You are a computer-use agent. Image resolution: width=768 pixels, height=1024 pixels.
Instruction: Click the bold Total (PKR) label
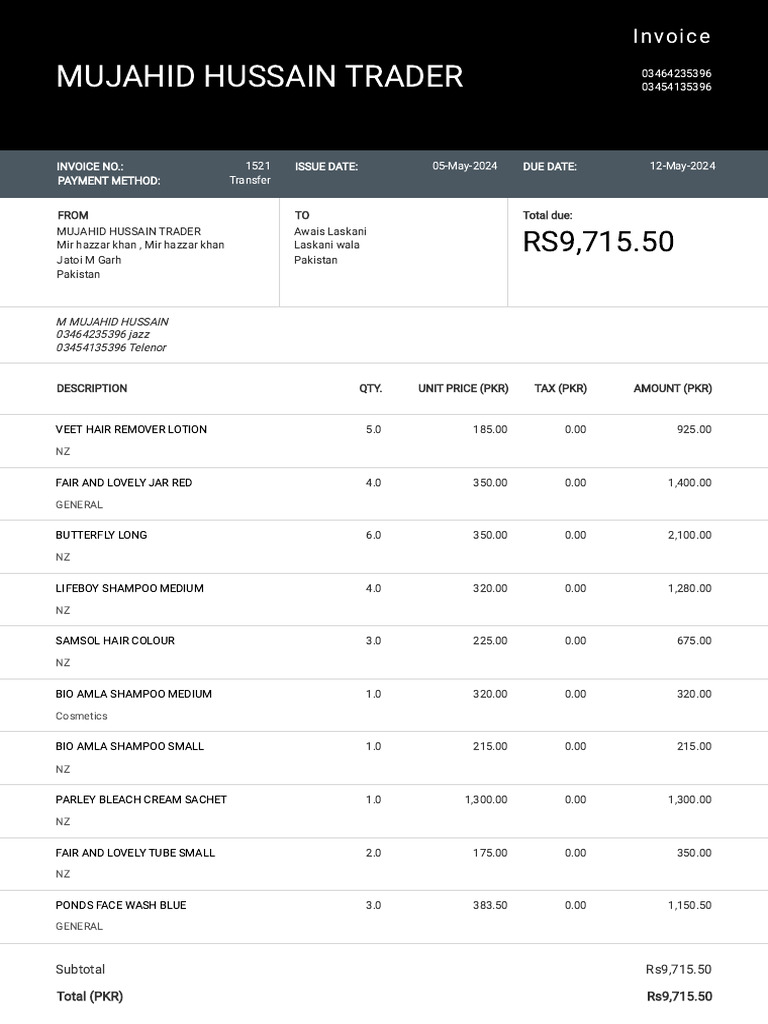[90, 996]
